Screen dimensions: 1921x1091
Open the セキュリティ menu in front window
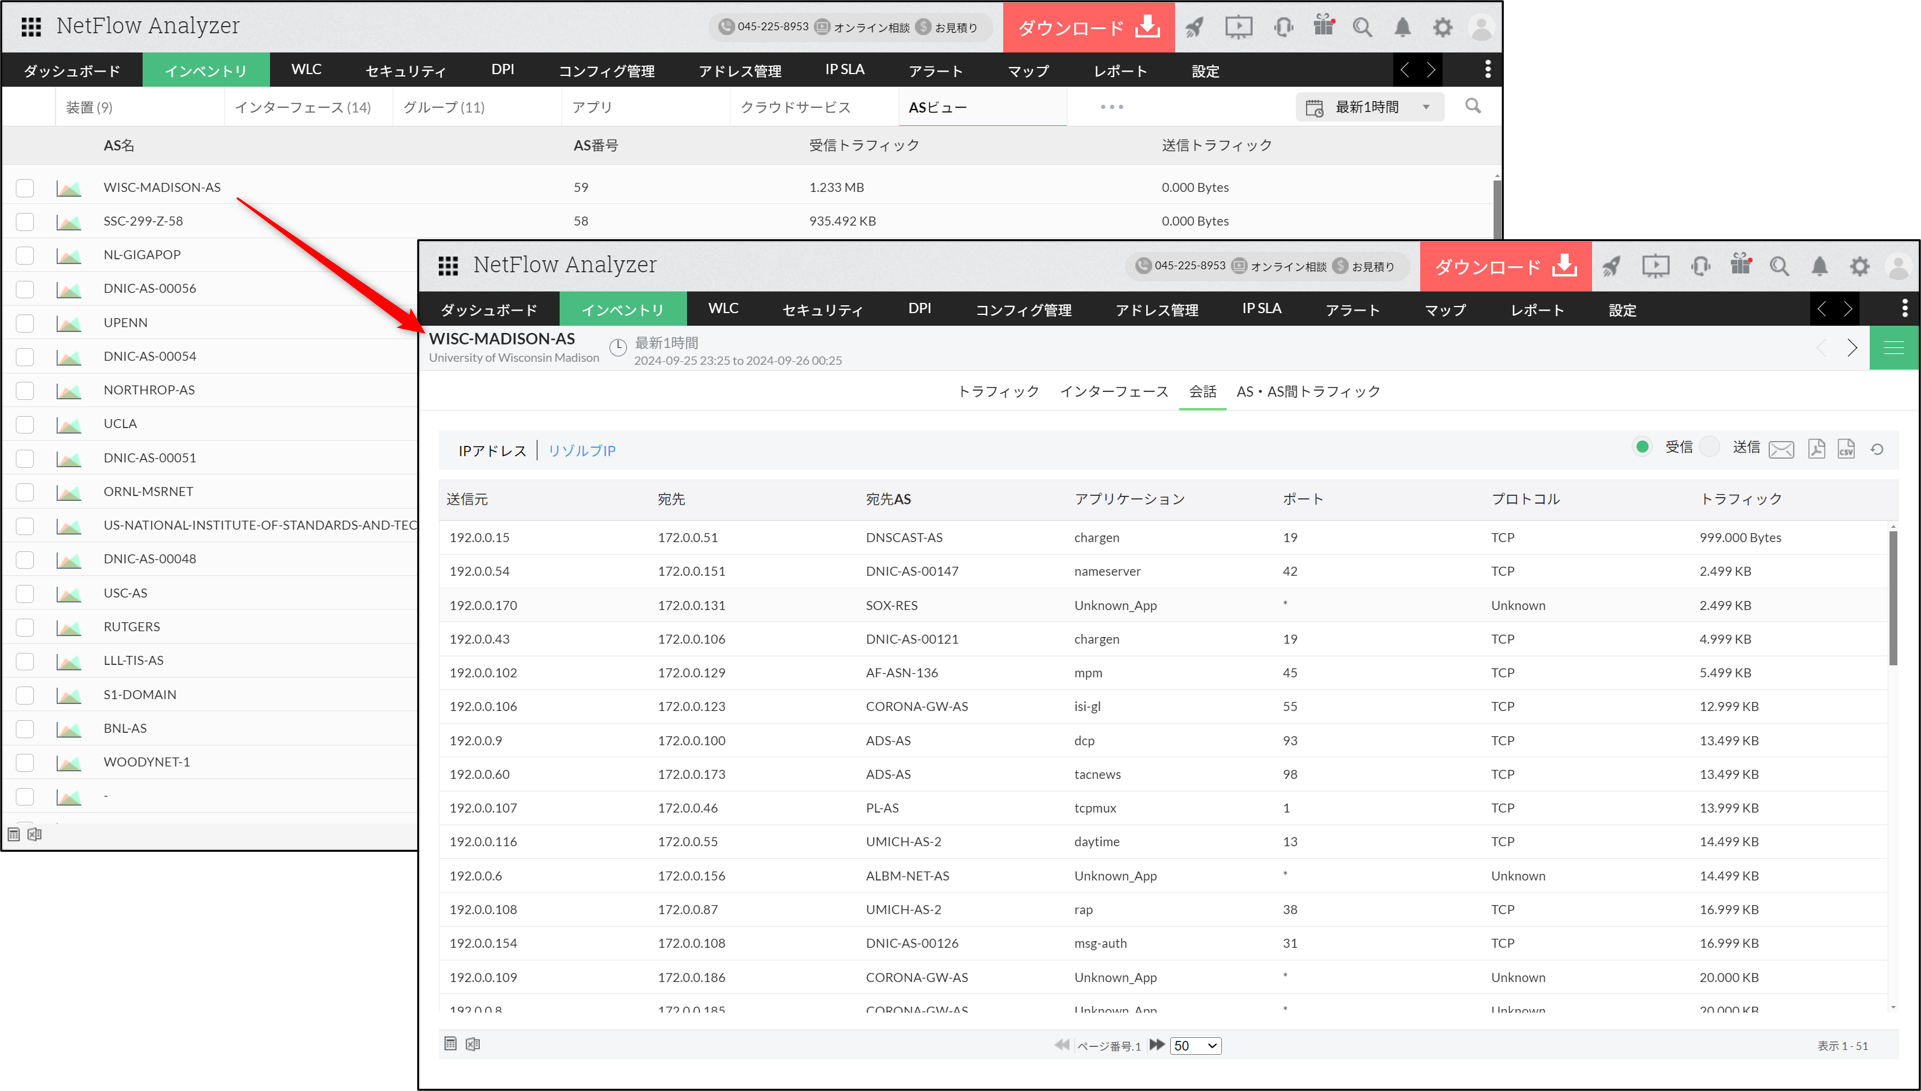coord(822,310)
